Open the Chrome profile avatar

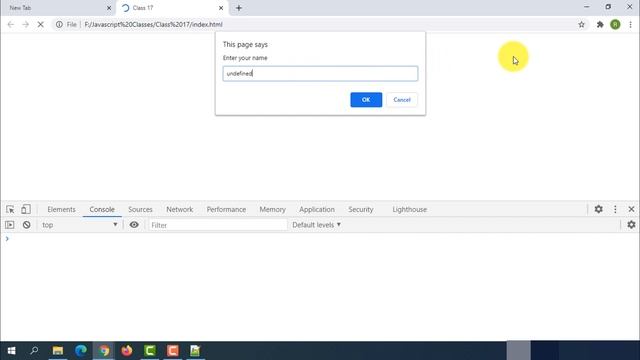(x=615, y=24)
